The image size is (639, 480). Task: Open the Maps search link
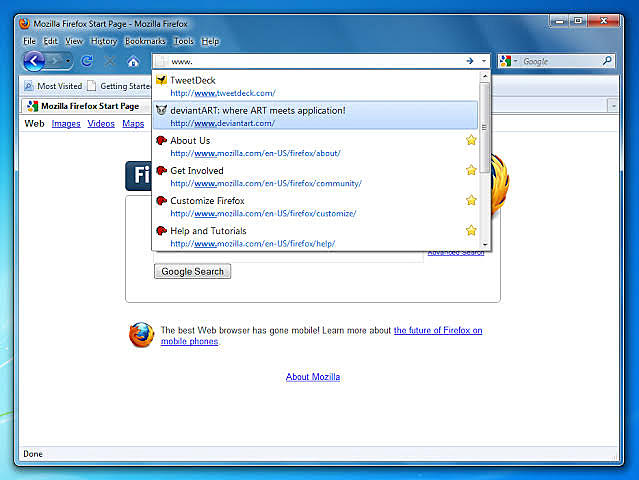pos(133,123)
